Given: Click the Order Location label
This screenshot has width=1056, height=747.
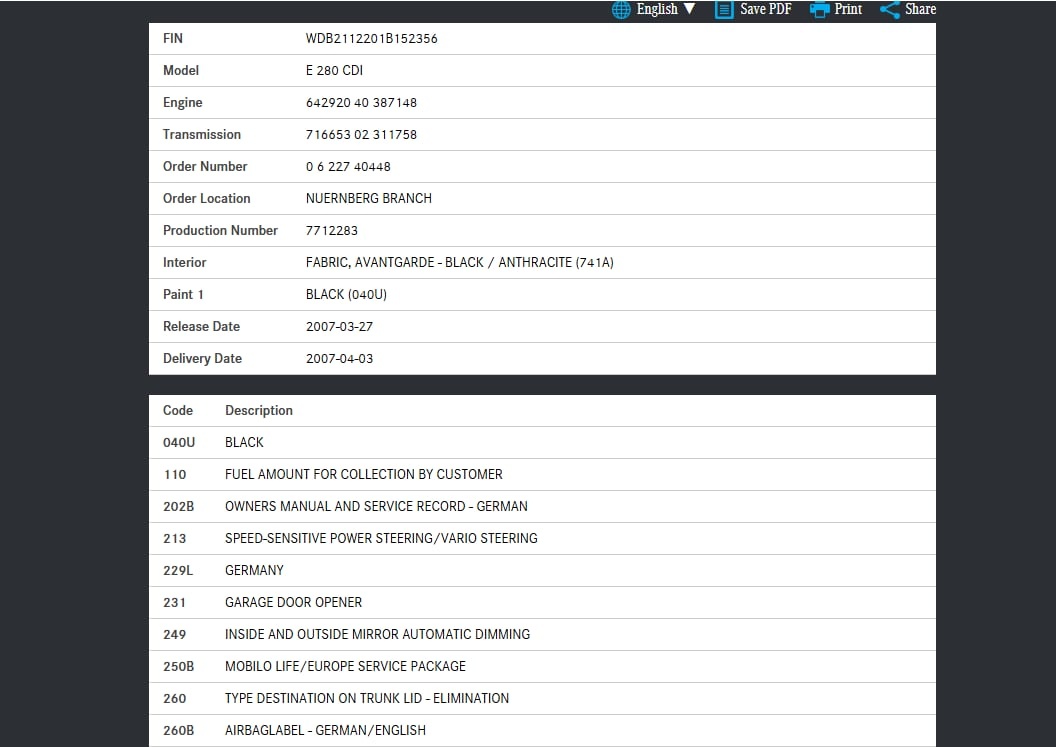Looking at the screenshot, I should click(206, 198).
